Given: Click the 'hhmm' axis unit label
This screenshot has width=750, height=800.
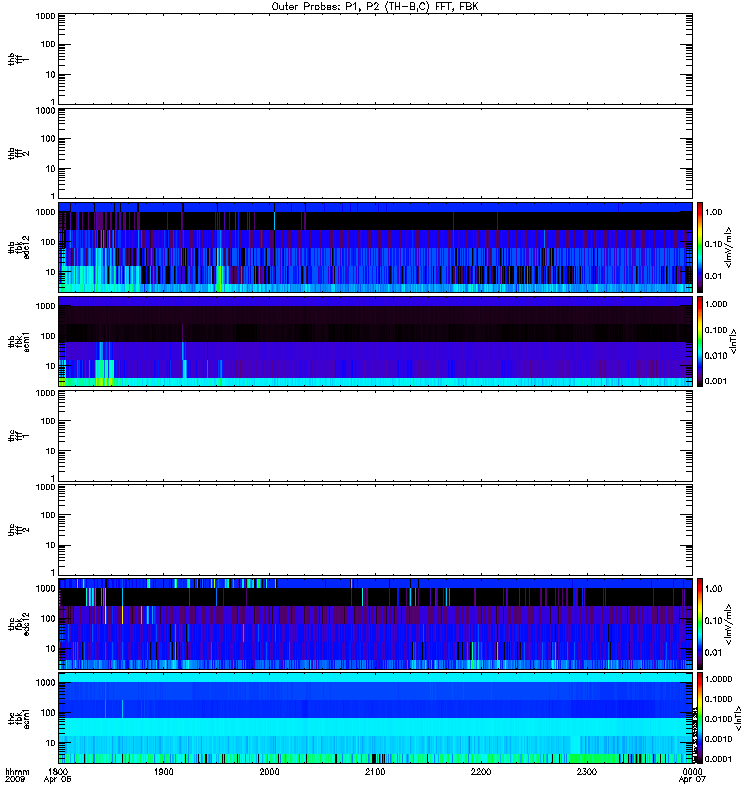Looking at the screenshot, I should click(17, 772).
